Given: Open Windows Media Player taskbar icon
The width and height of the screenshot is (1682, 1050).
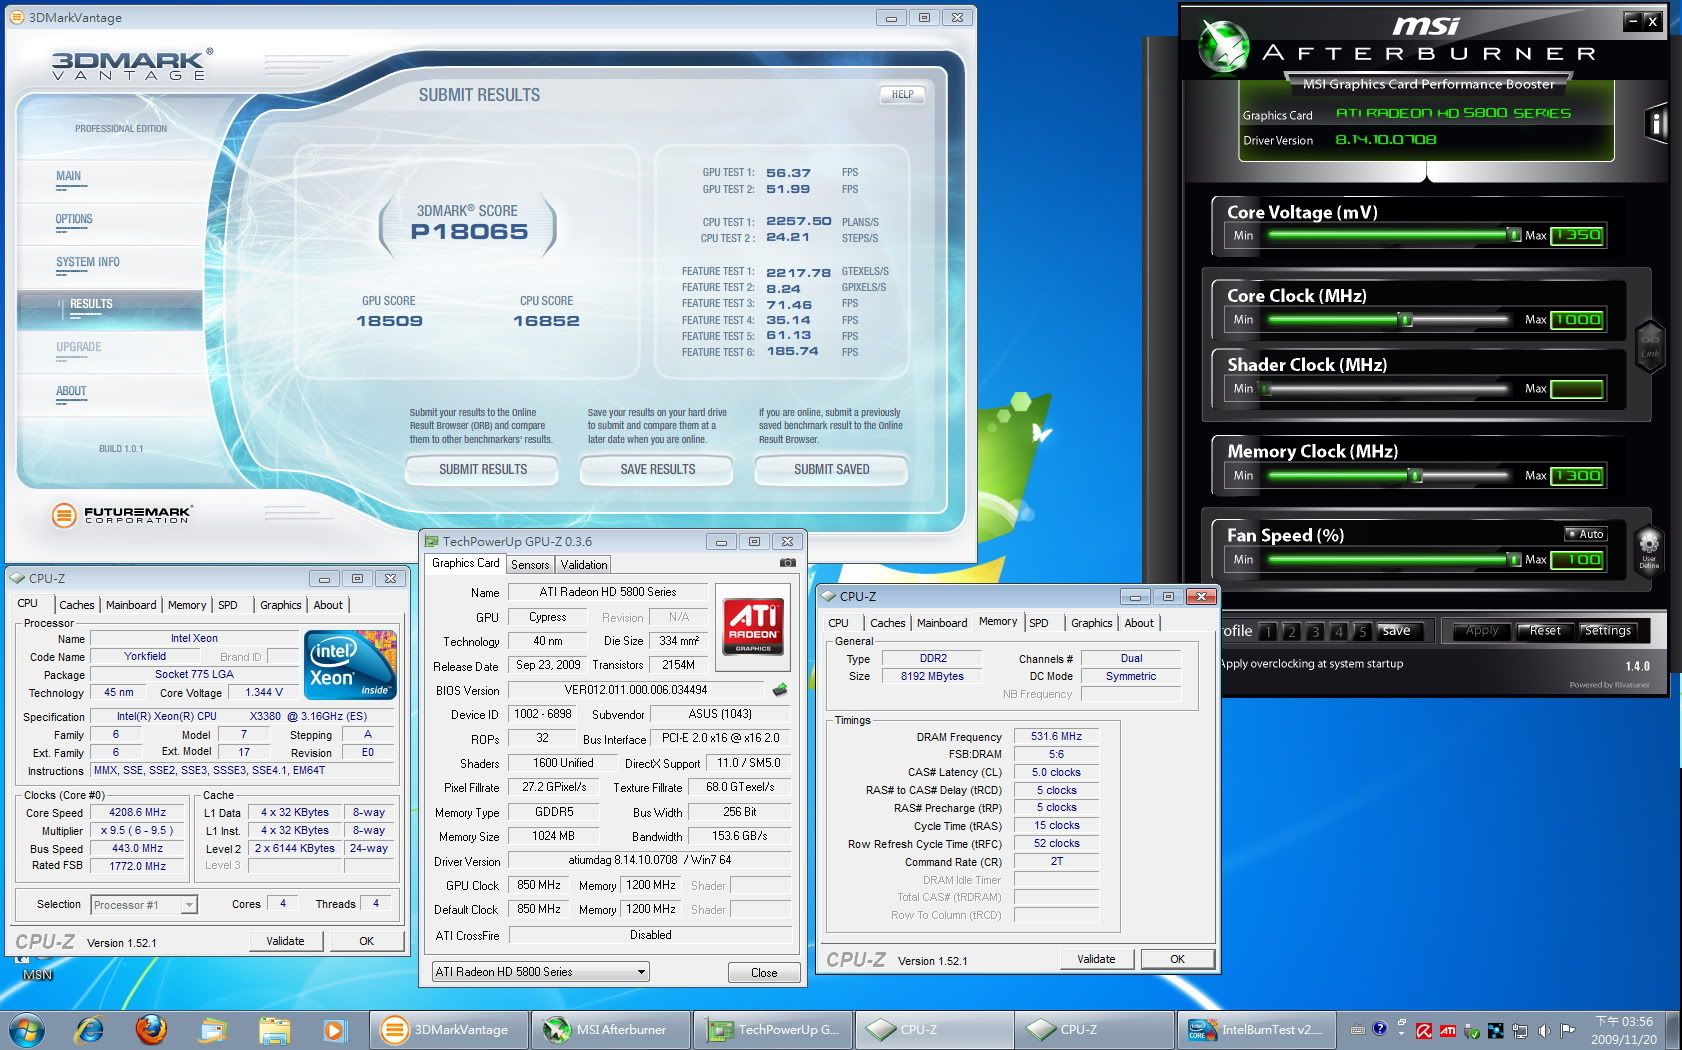Looking at the screenshot, I should pos(334,1029).
